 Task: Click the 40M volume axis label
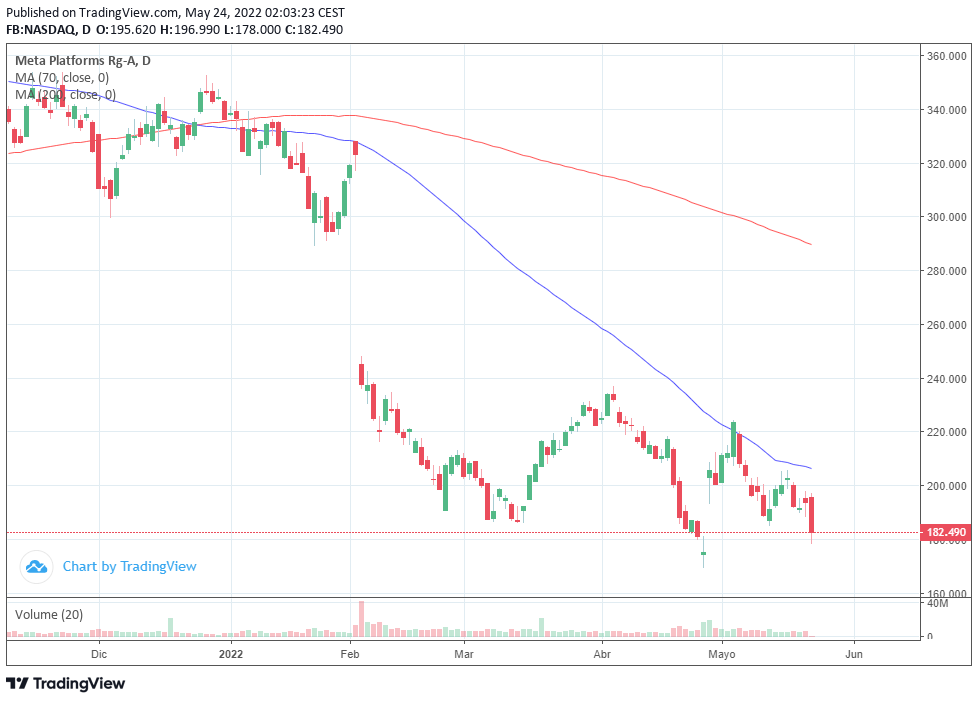[937, 603]
